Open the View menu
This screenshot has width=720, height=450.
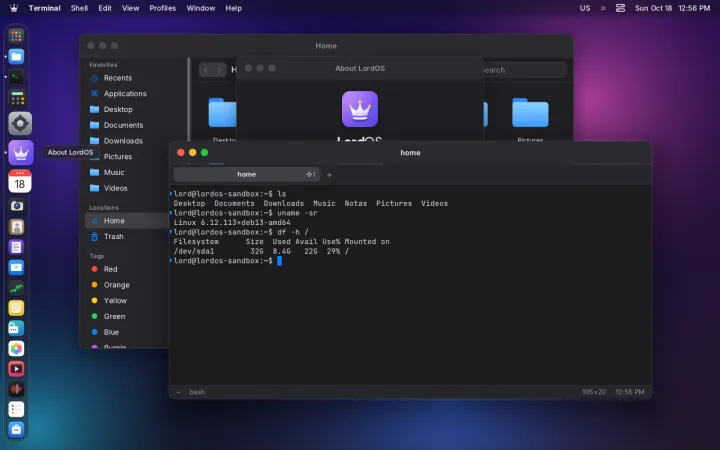(x=130, y=8)
